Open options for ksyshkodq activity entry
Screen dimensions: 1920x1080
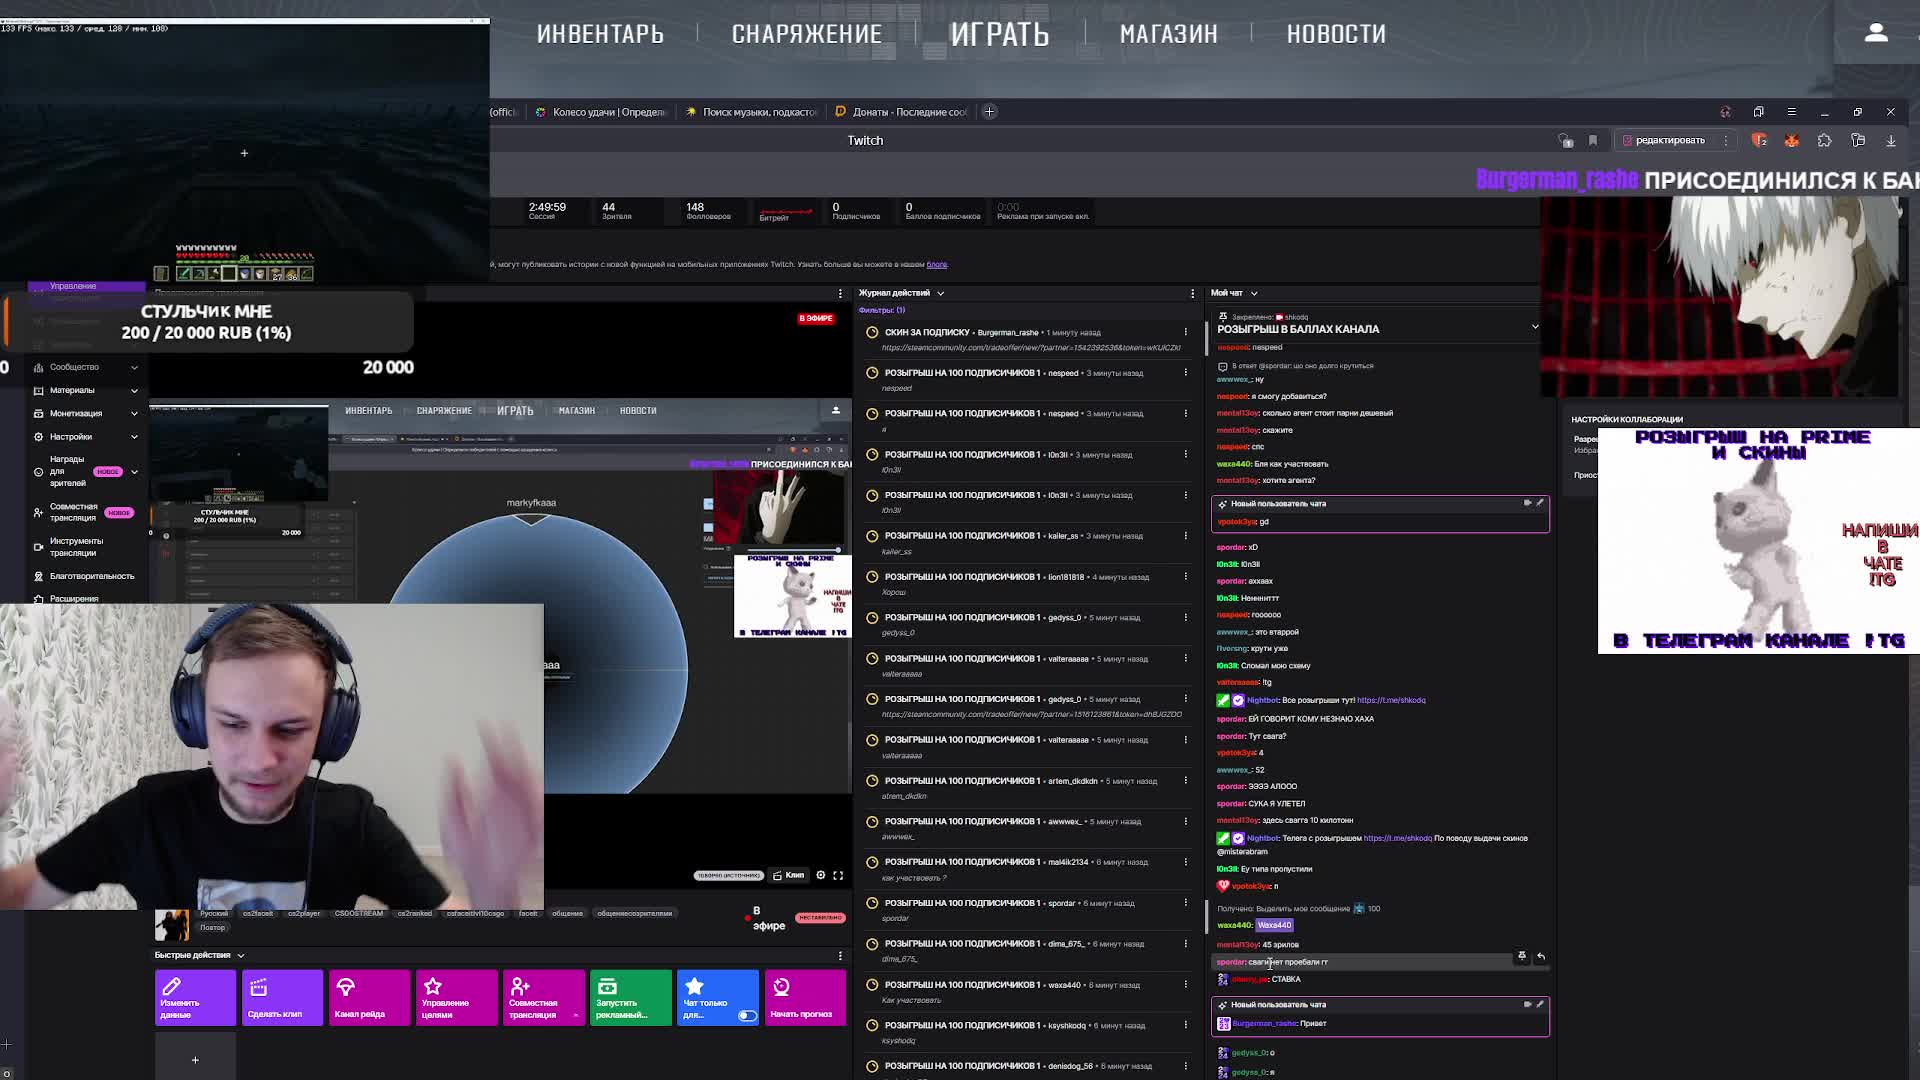[x=1186, y=1025]
